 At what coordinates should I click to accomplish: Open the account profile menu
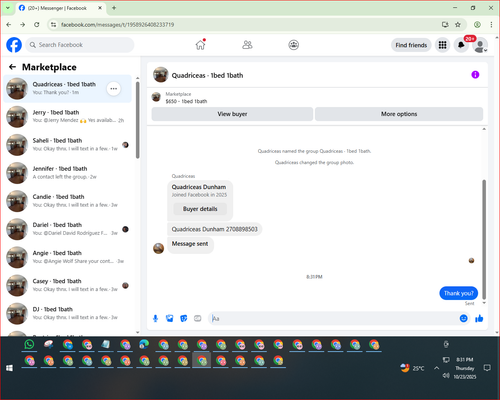pyautogui.click(x=480, y=45)
